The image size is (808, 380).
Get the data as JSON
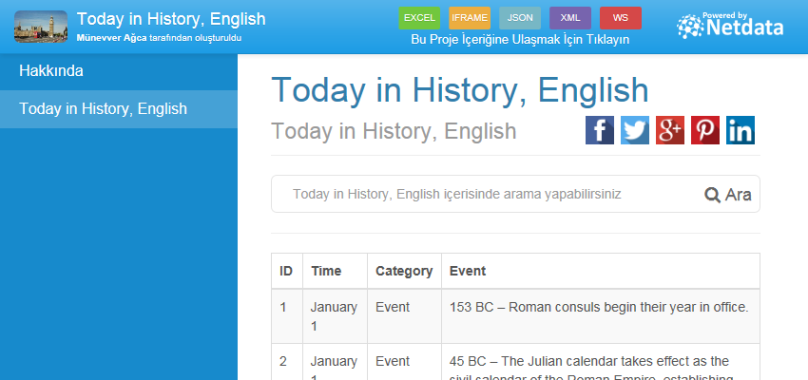[520, 18]
